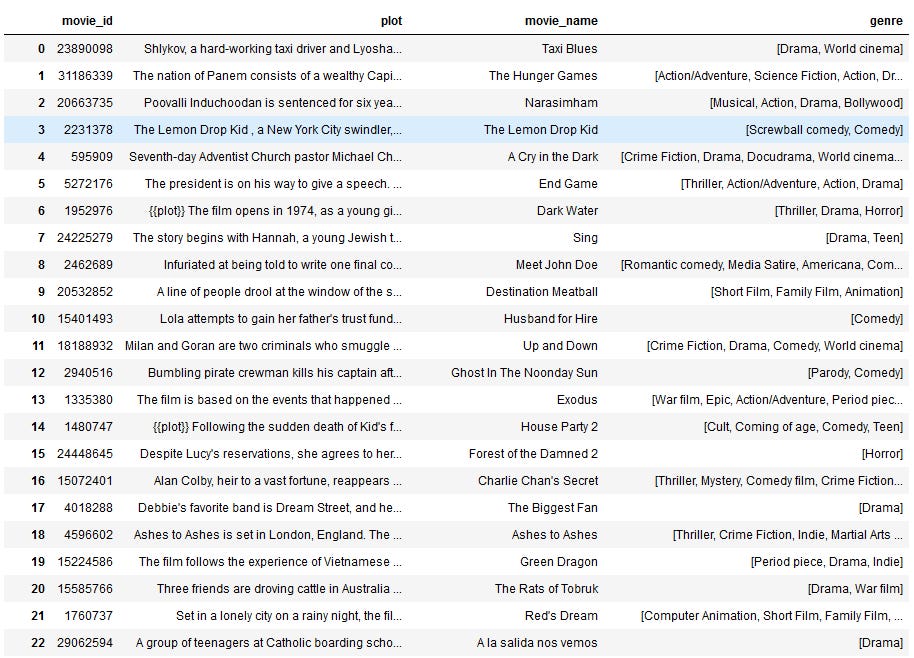
Task: Select genre '[Thriller, Drama, Horror]'
Action: [839, 211]
